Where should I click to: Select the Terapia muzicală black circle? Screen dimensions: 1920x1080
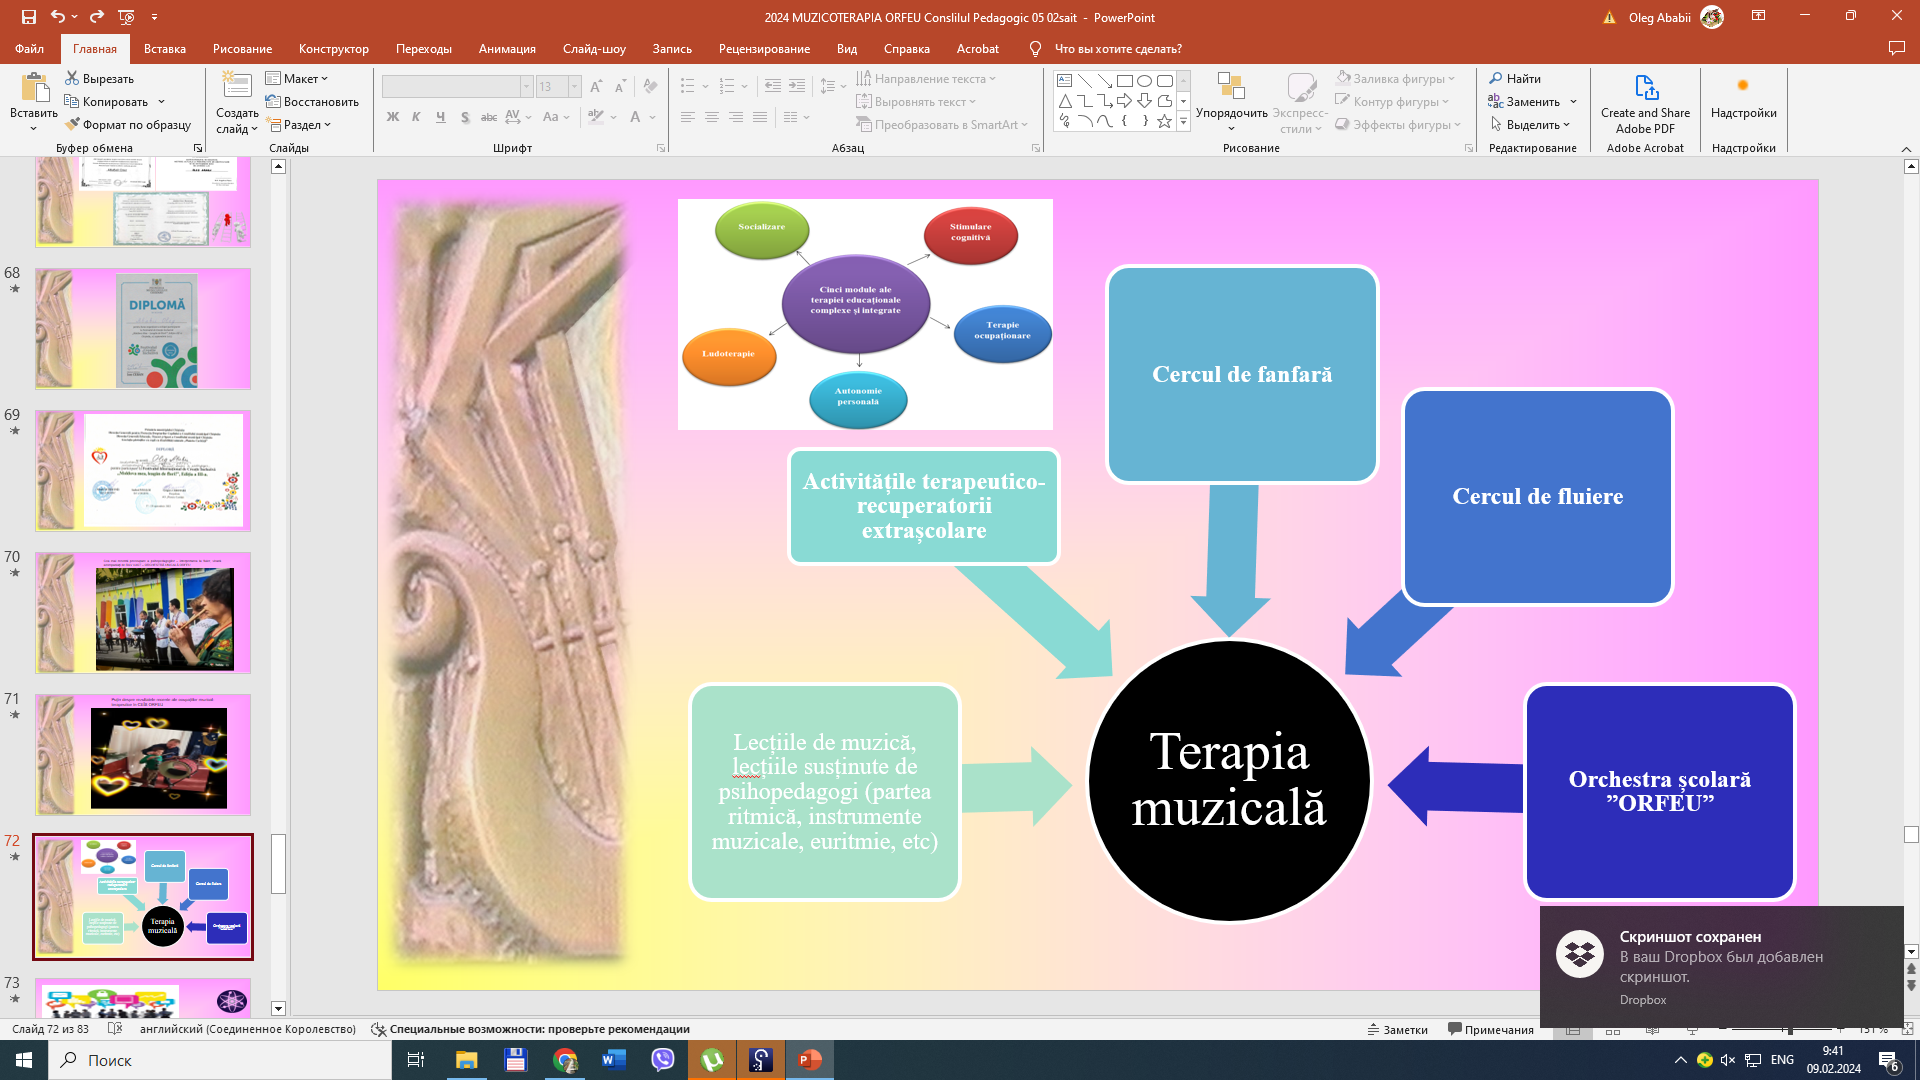click(1229, 781)
